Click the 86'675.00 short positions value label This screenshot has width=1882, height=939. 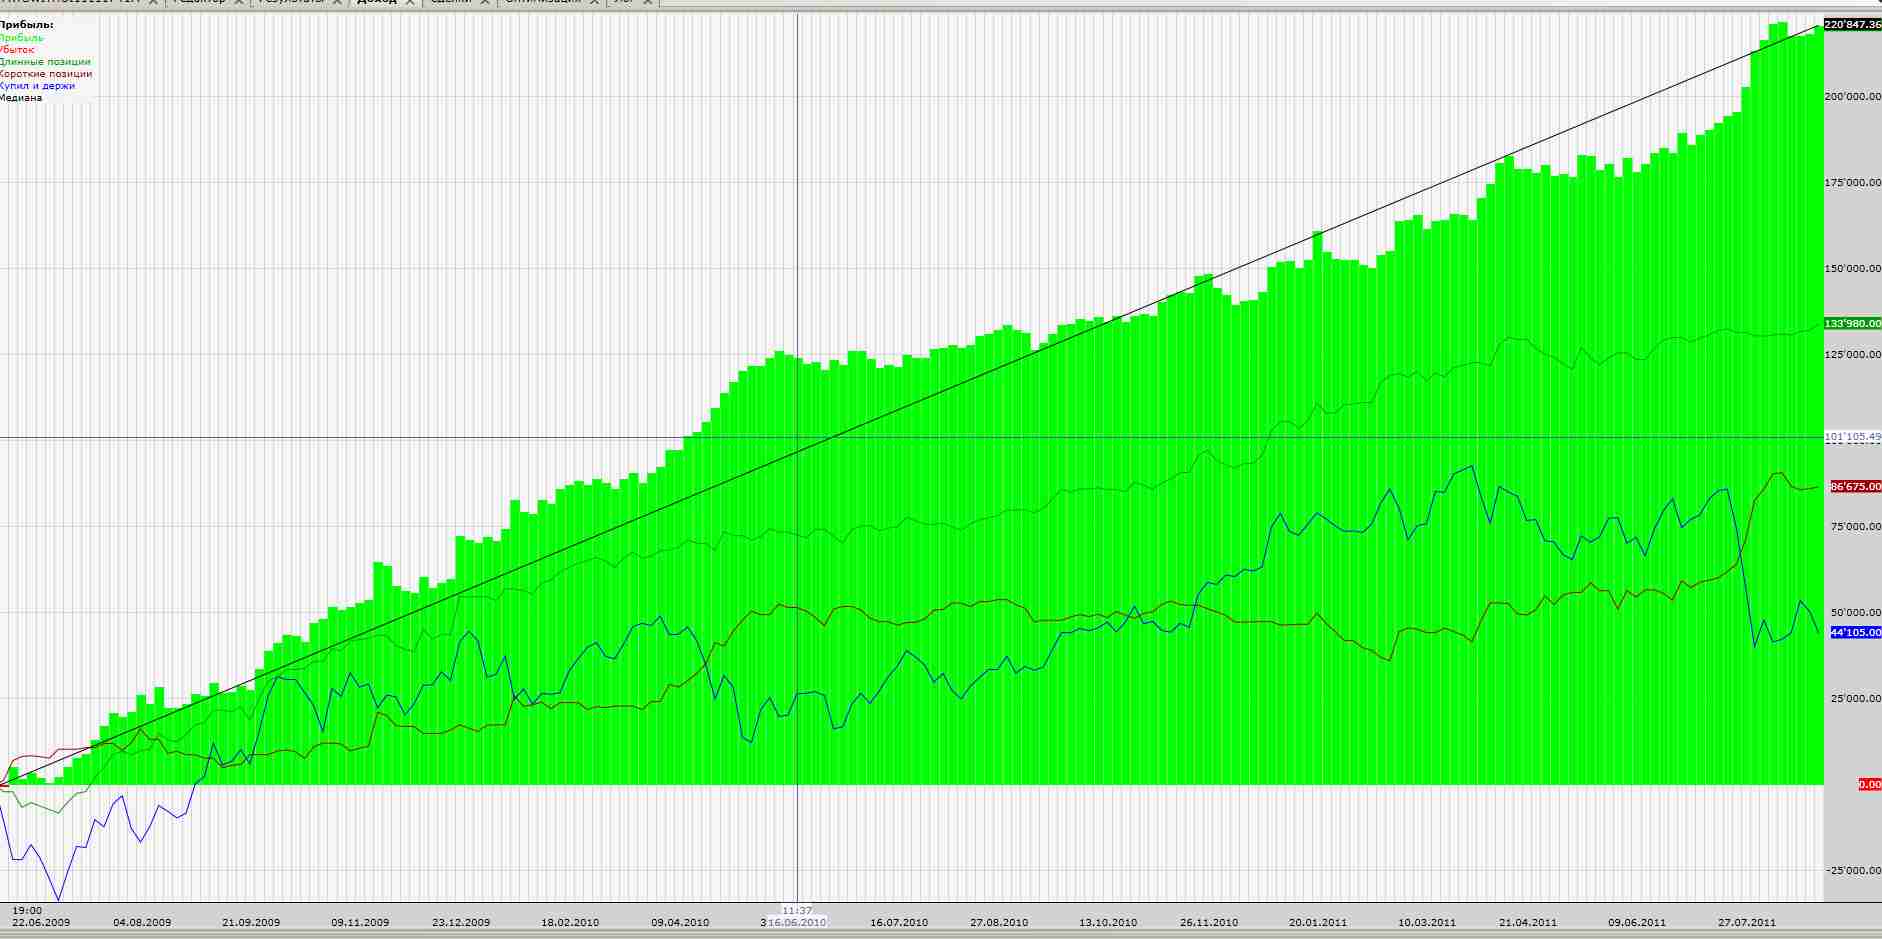1855,487
